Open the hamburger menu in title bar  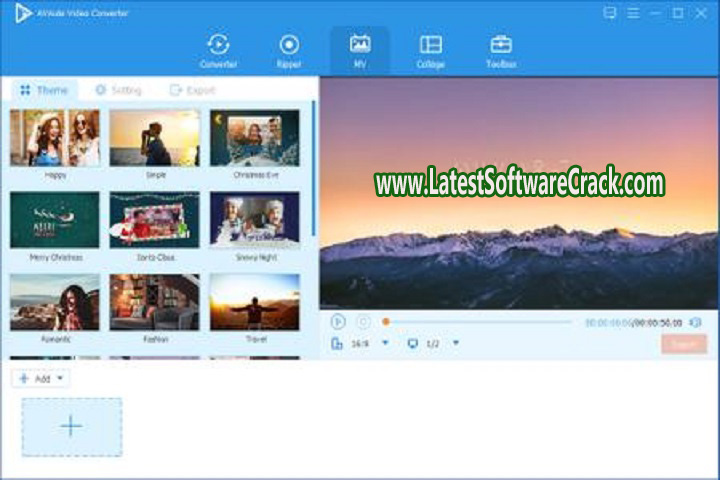(634, 13)
